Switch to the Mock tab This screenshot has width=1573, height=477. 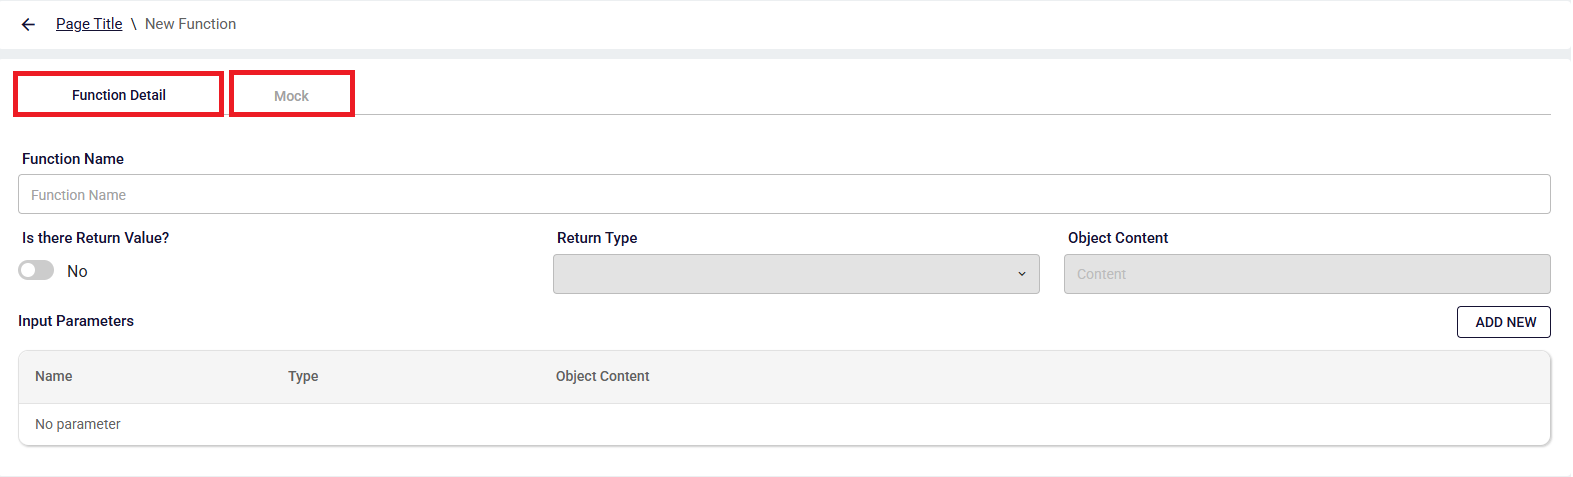[x=292, y=95]
